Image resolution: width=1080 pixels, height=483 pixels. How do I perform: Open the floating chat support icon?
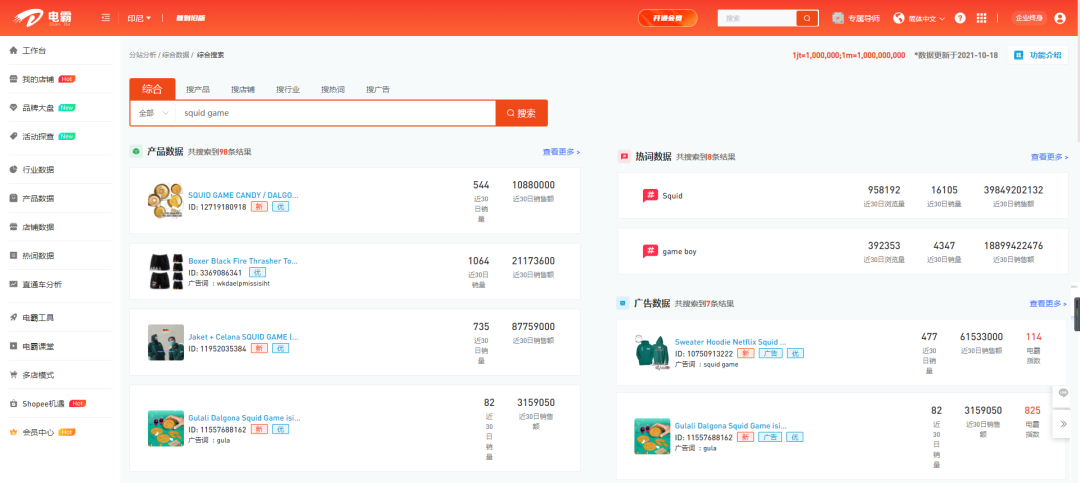[x=1063, y=393]
